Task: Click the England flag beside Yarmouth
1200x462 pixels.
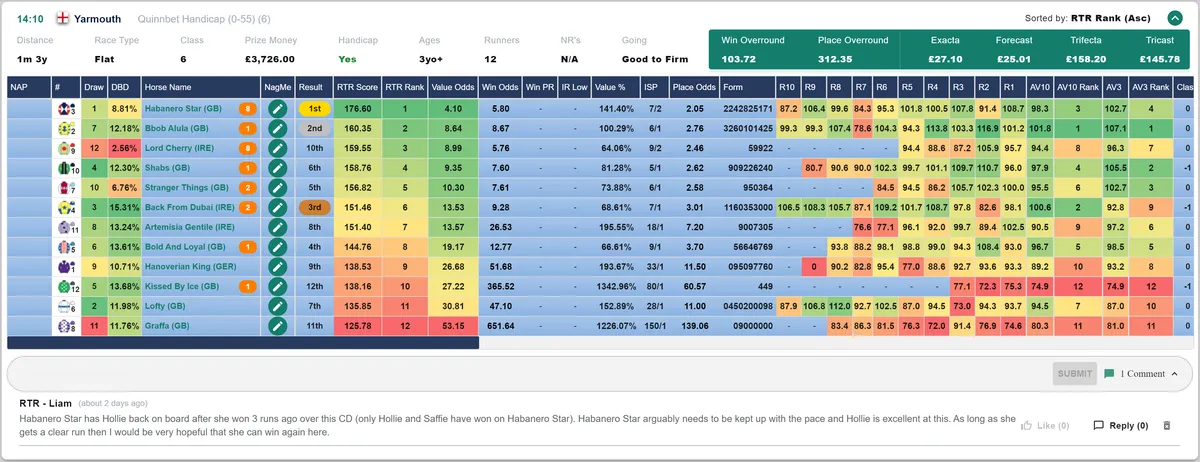Action: click(63, 18)
